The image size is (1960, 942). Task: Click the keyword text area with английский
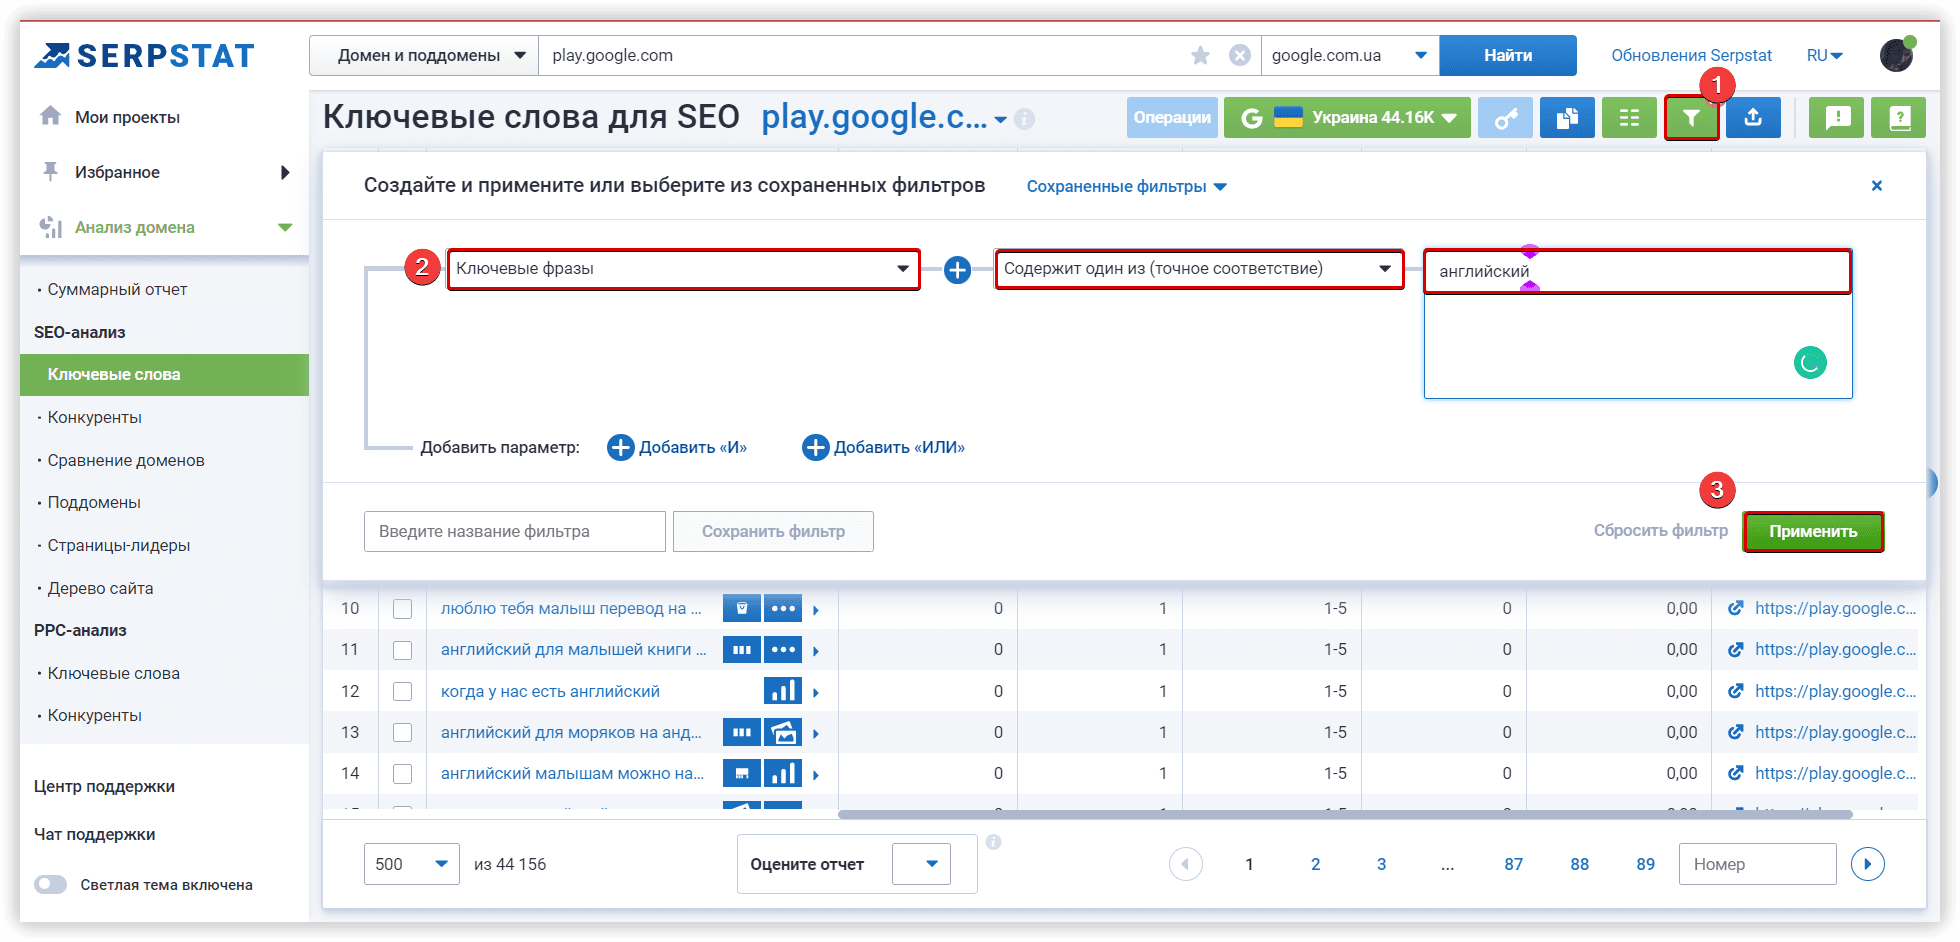click(x=1638, y=325)
